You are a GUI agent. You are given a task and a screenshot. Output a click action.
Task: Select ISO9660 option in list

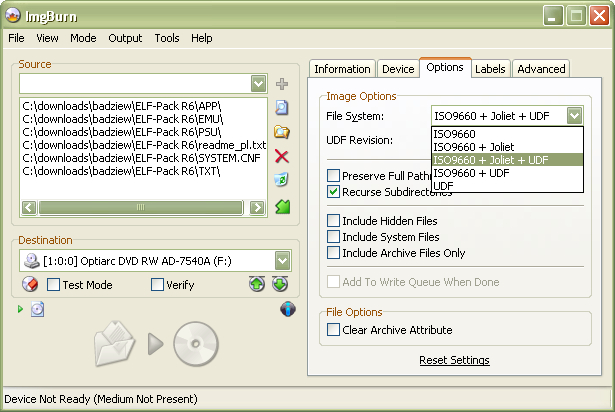[x=507, y=134]
